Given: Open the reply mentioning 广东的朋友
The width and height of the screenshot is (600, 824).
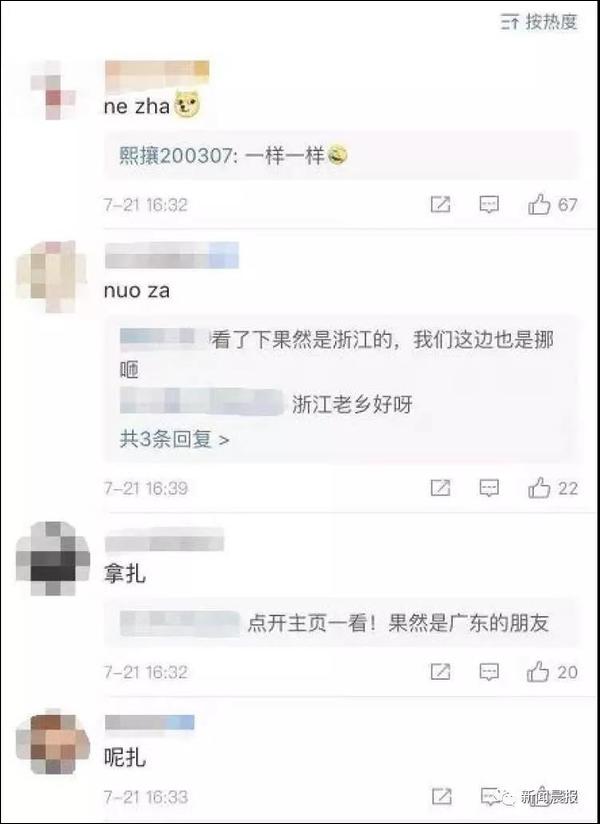Looking at the screenshot, I should coord(335,623).
